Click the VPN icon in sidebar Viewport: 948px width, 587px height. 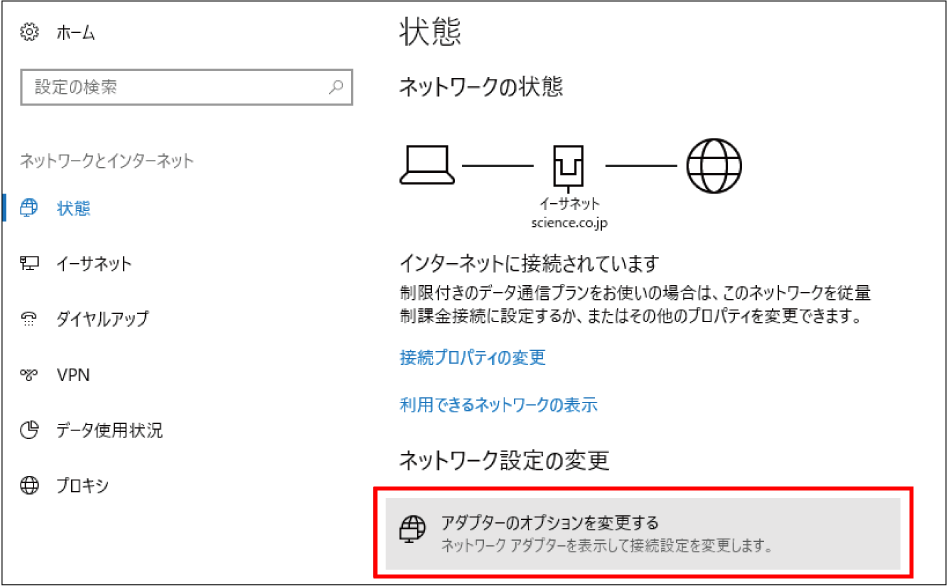(x=31, y=375)
